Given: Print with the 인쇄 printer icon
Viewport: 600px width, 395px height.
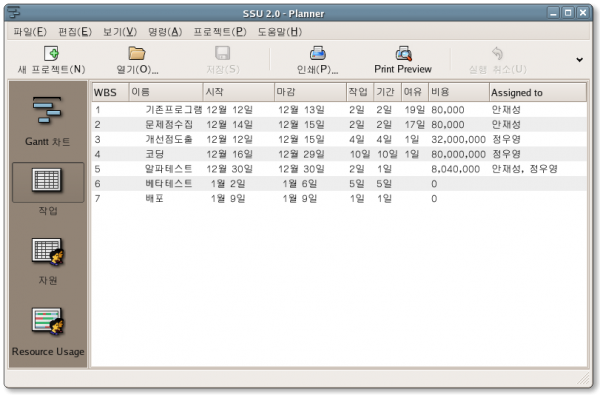Looking at the screenshot, I should pos(318,53).
